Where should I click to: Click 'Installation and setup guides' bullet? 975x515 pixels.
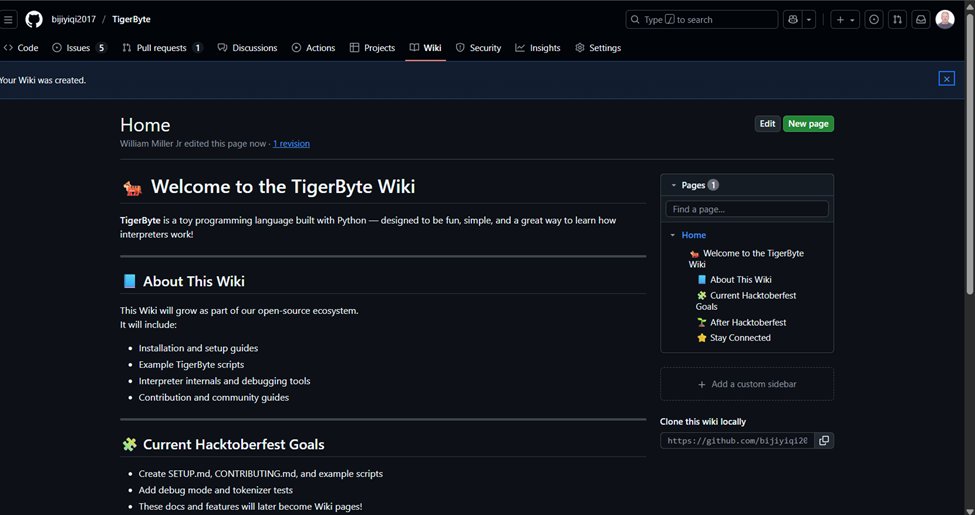point(198,348)
